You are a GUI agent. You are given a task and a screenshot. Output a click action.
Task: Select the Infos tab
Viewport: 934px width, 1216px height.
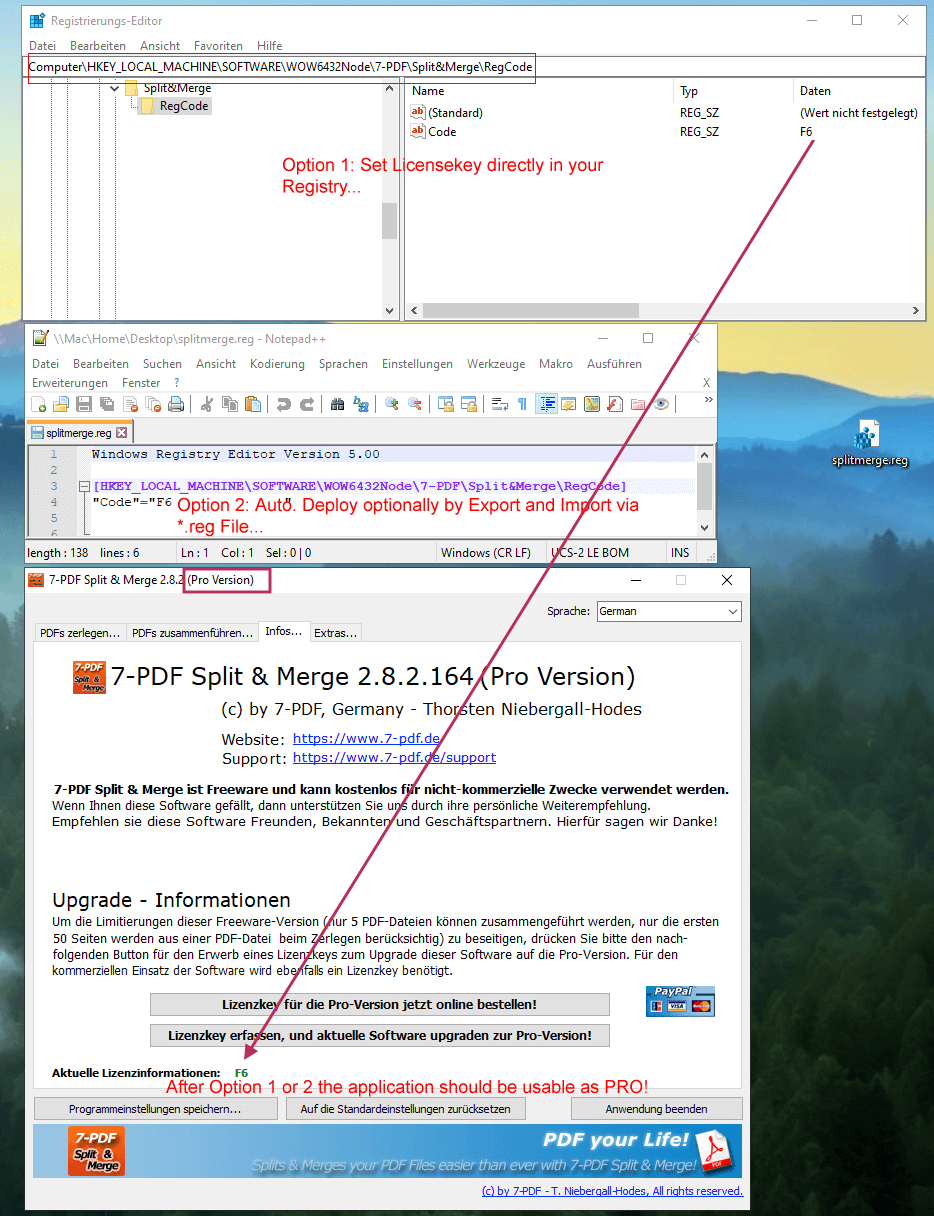coord(284,631)
